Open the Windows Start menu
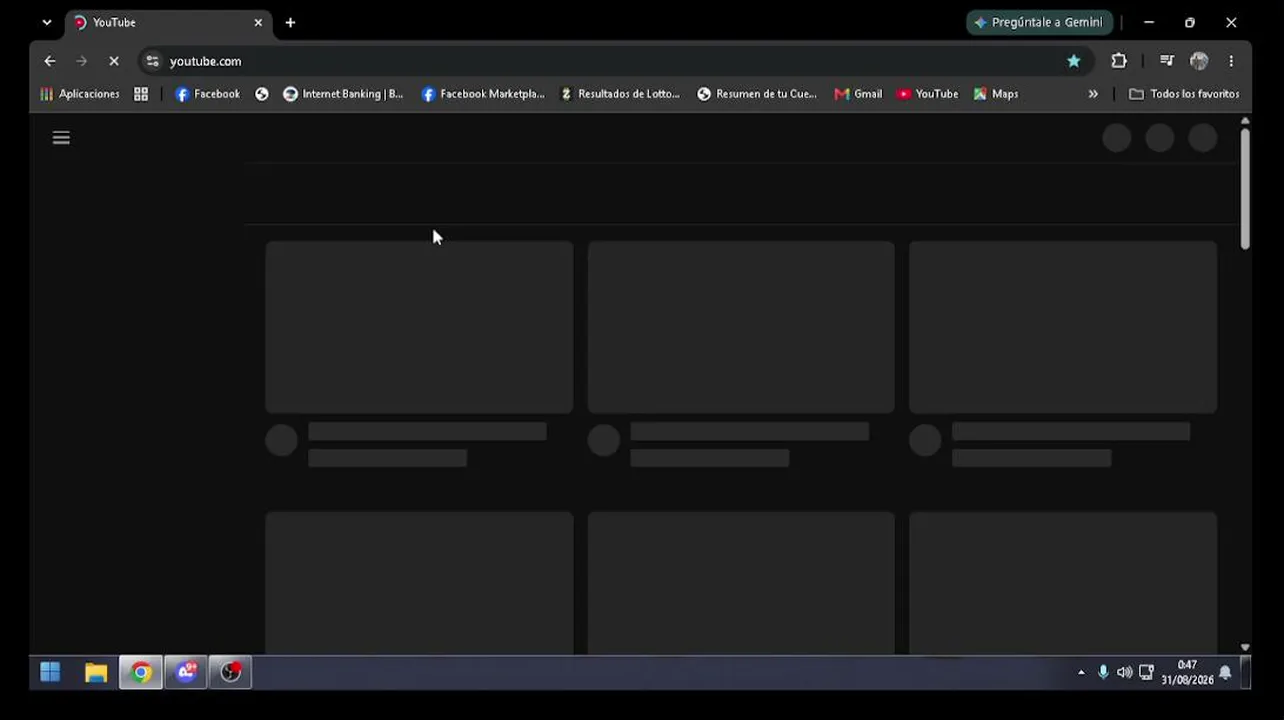 pos(50,673)
